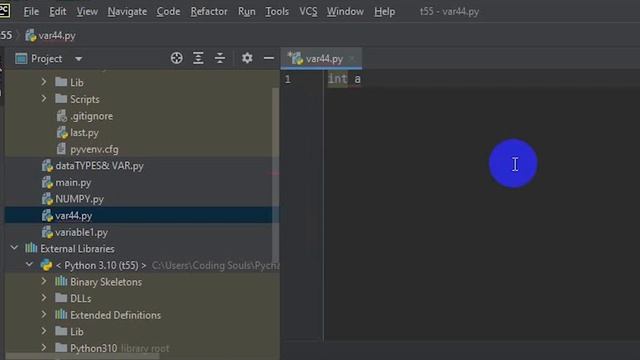Open the File menu

[31, 11]
